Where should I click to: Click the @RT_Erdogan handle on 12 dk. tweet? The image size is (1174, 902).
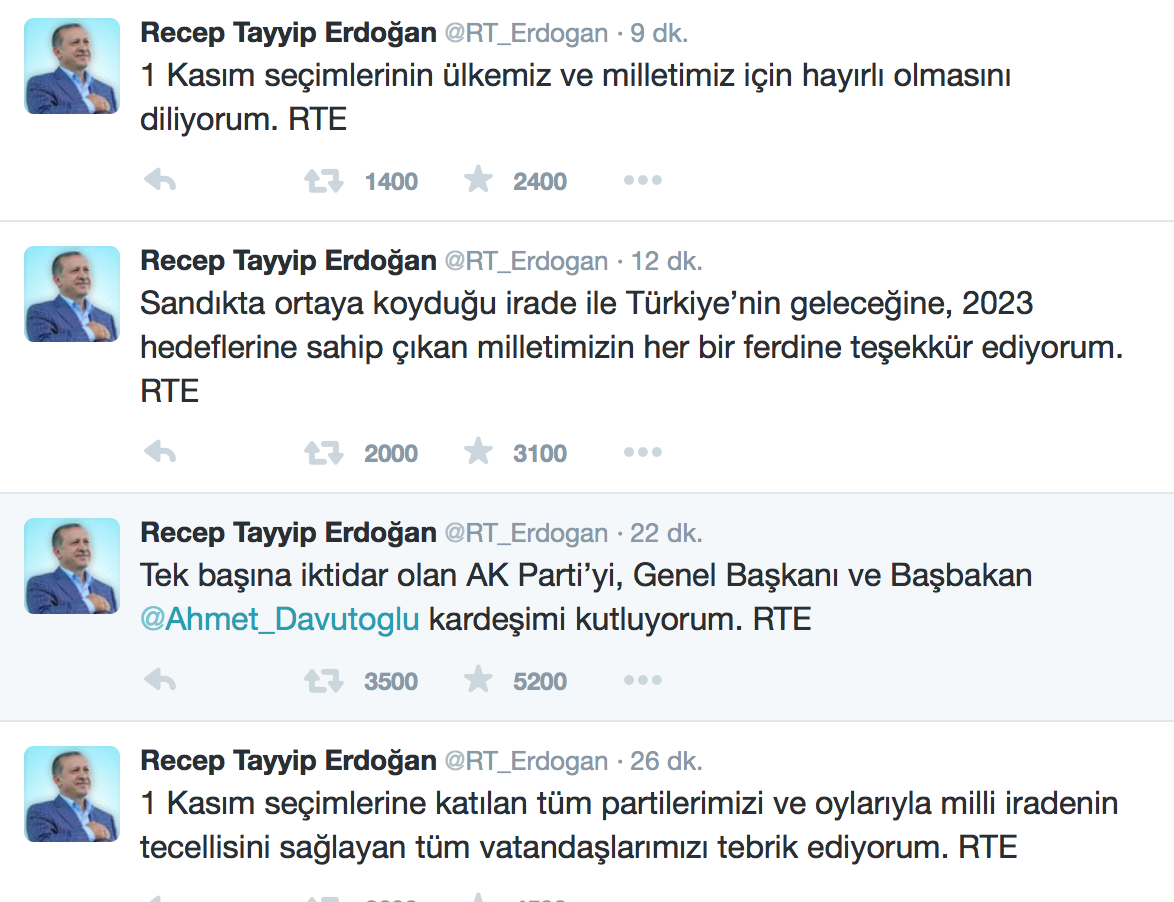tap(526, 261)
